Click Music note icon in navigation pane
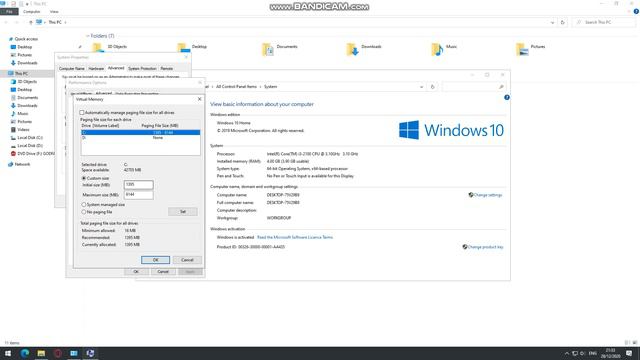Viewport: 640px width, 360px height. (13, 113)
